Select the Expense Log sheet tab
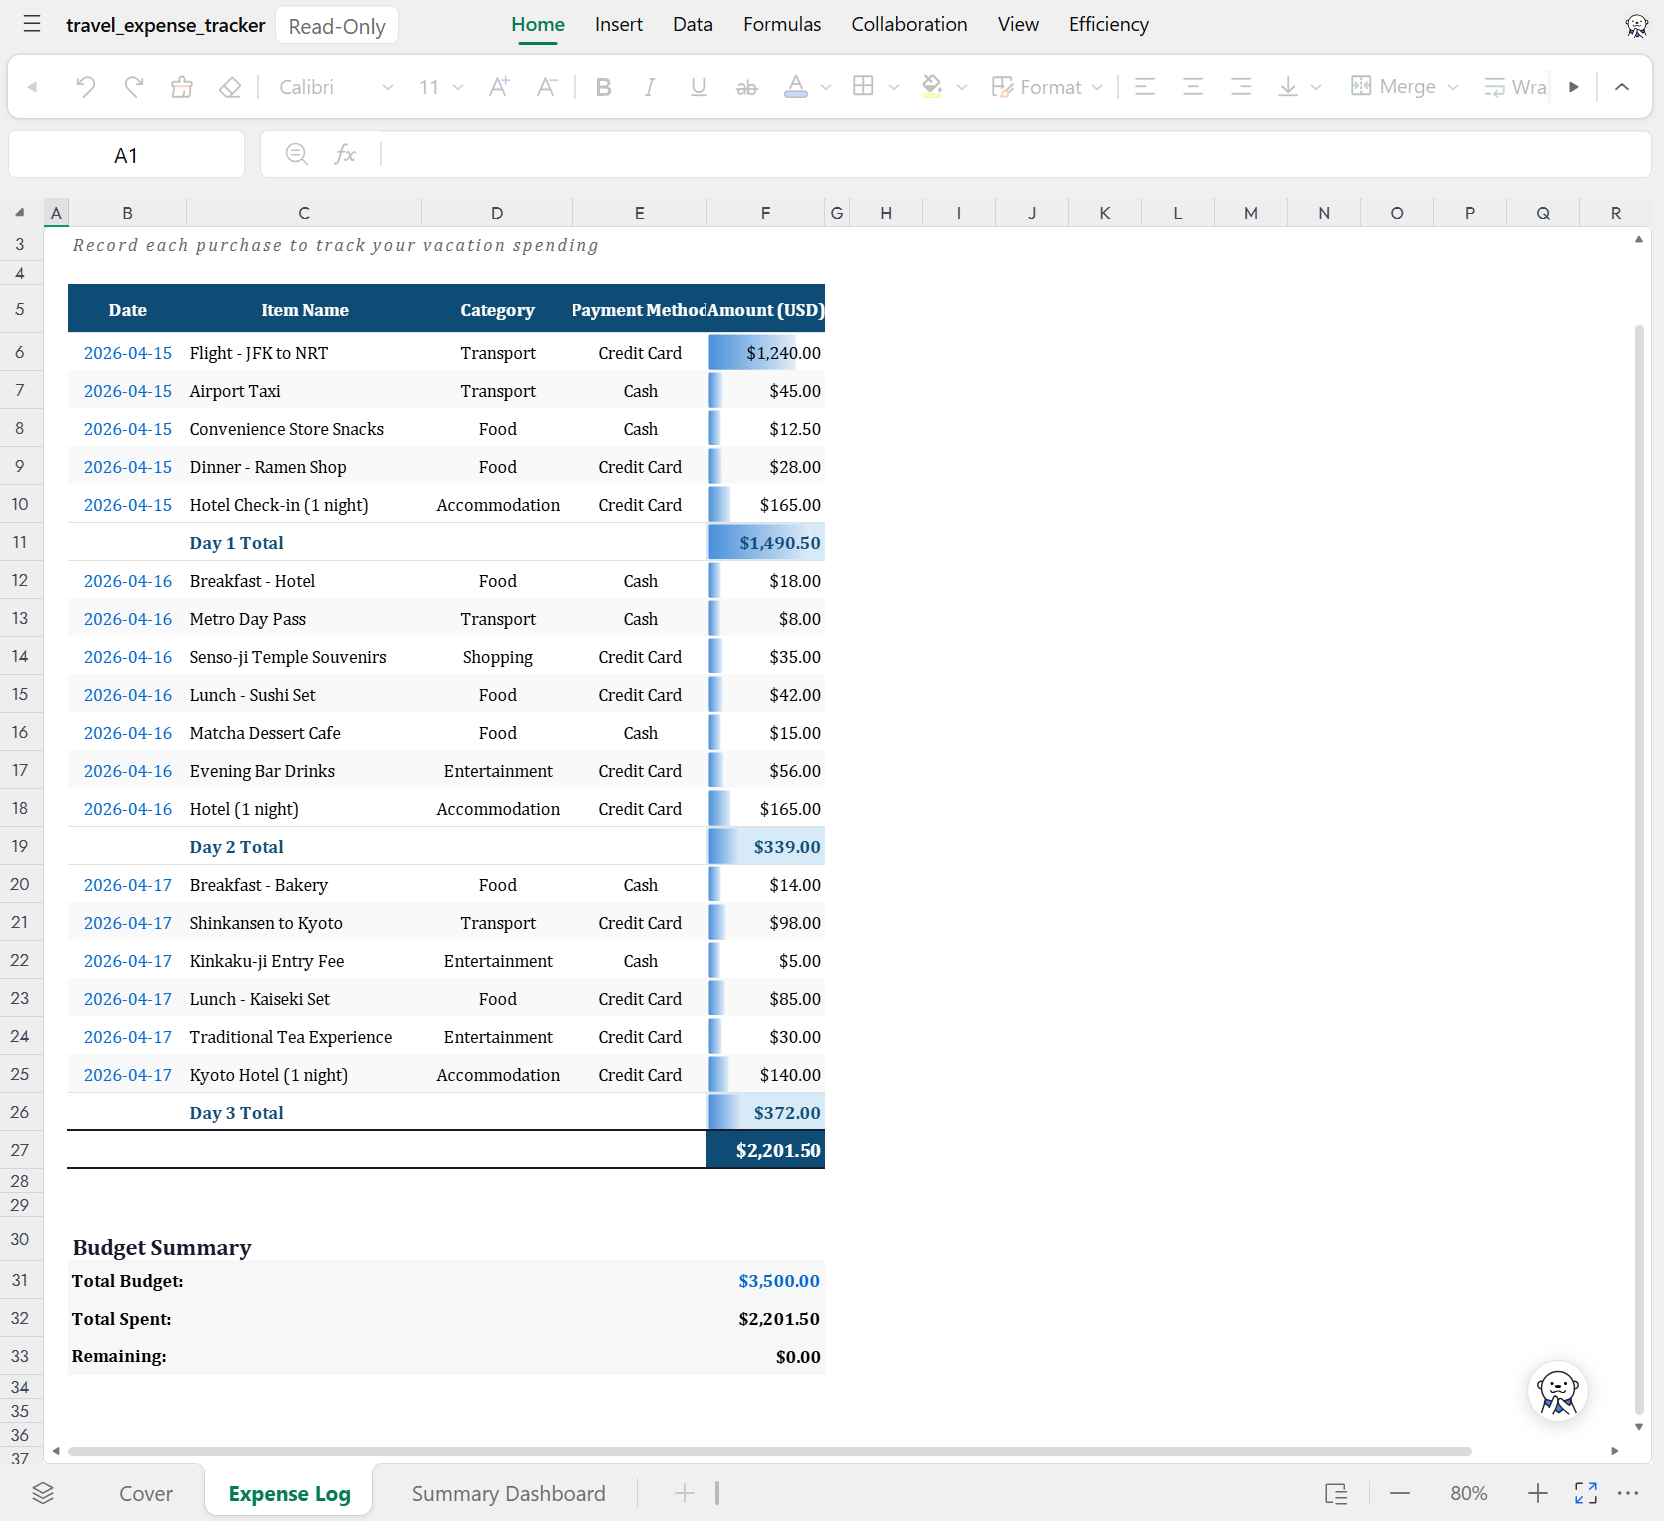Viewport: 1664px width, 1522px height. [x=289, y=1493]
